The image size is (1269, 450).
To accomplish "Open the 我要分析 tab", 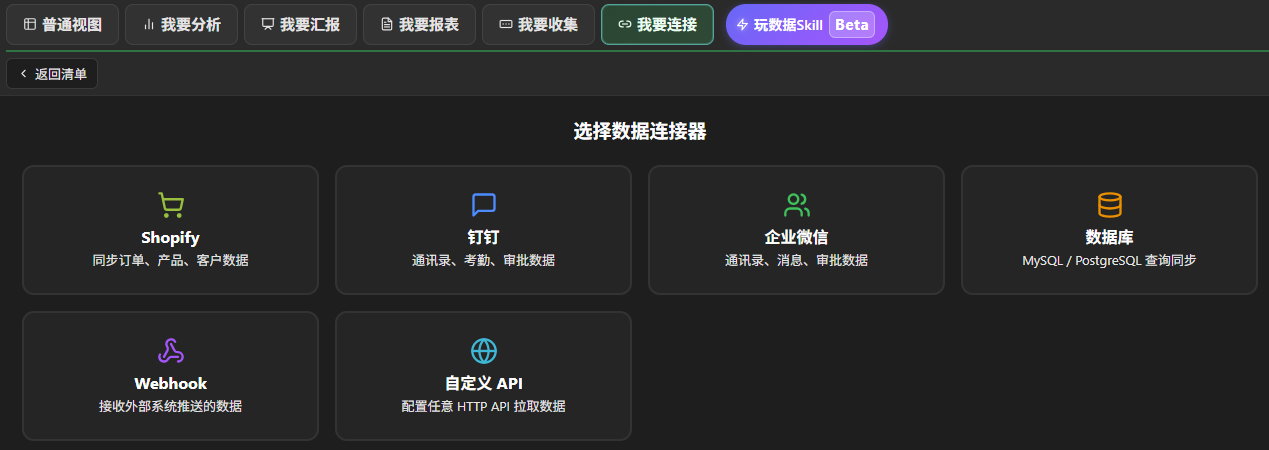I will click(181, 25).
